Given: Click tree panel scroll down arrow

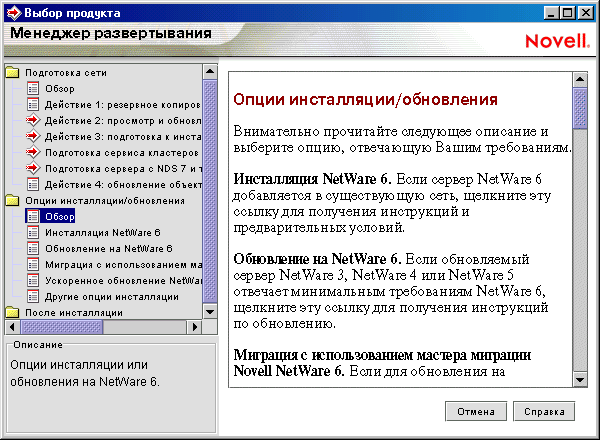Looking at the screenshot, I should pyautogui.click(x=210, y=312).
